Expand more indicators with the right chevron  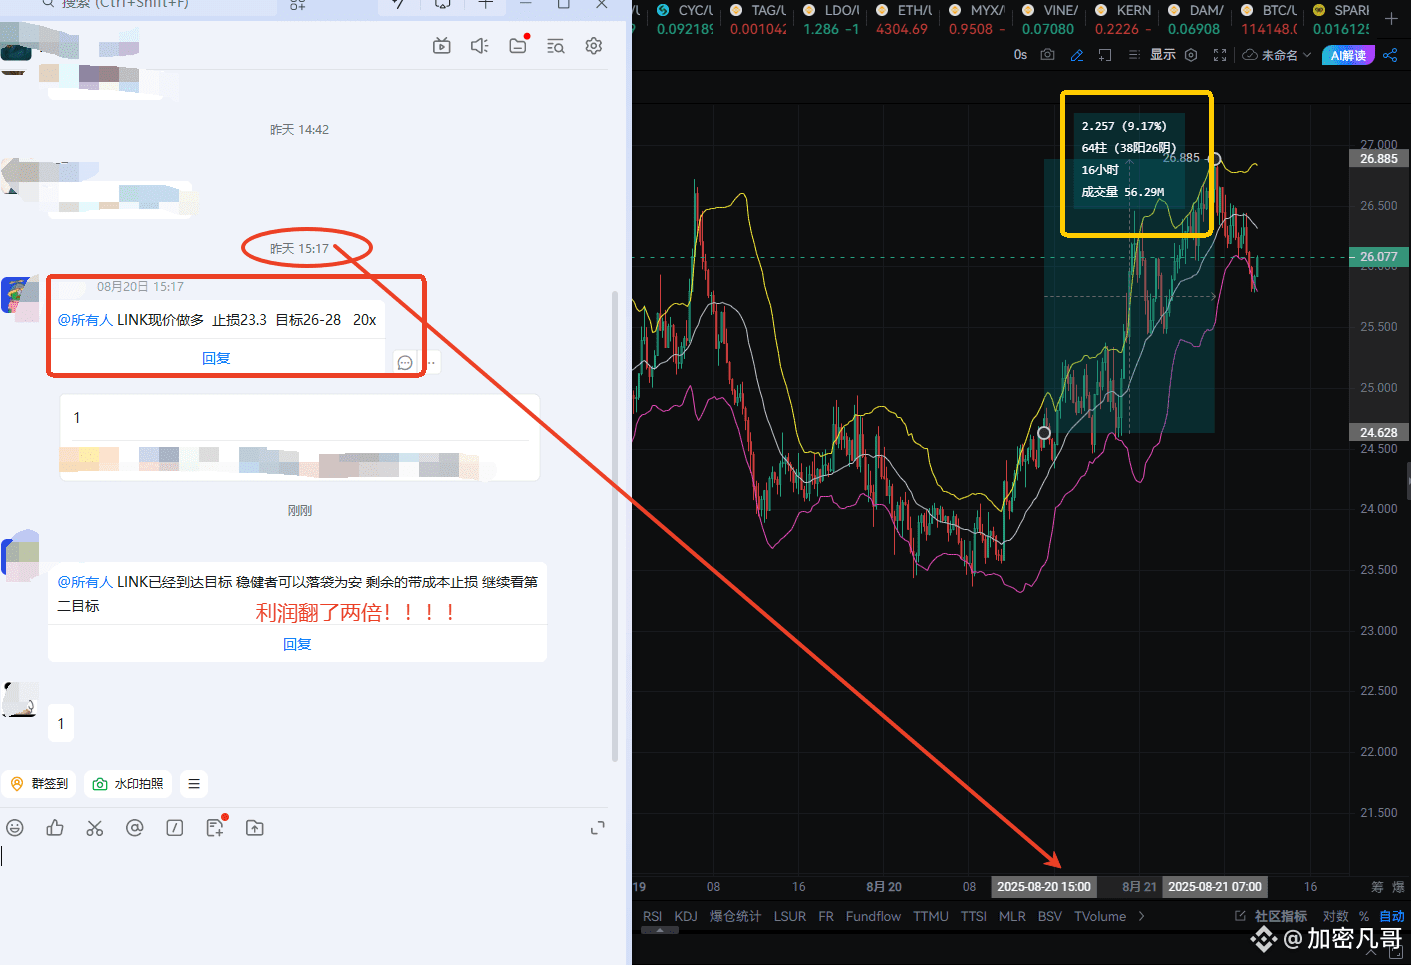tap(1141, 915)
